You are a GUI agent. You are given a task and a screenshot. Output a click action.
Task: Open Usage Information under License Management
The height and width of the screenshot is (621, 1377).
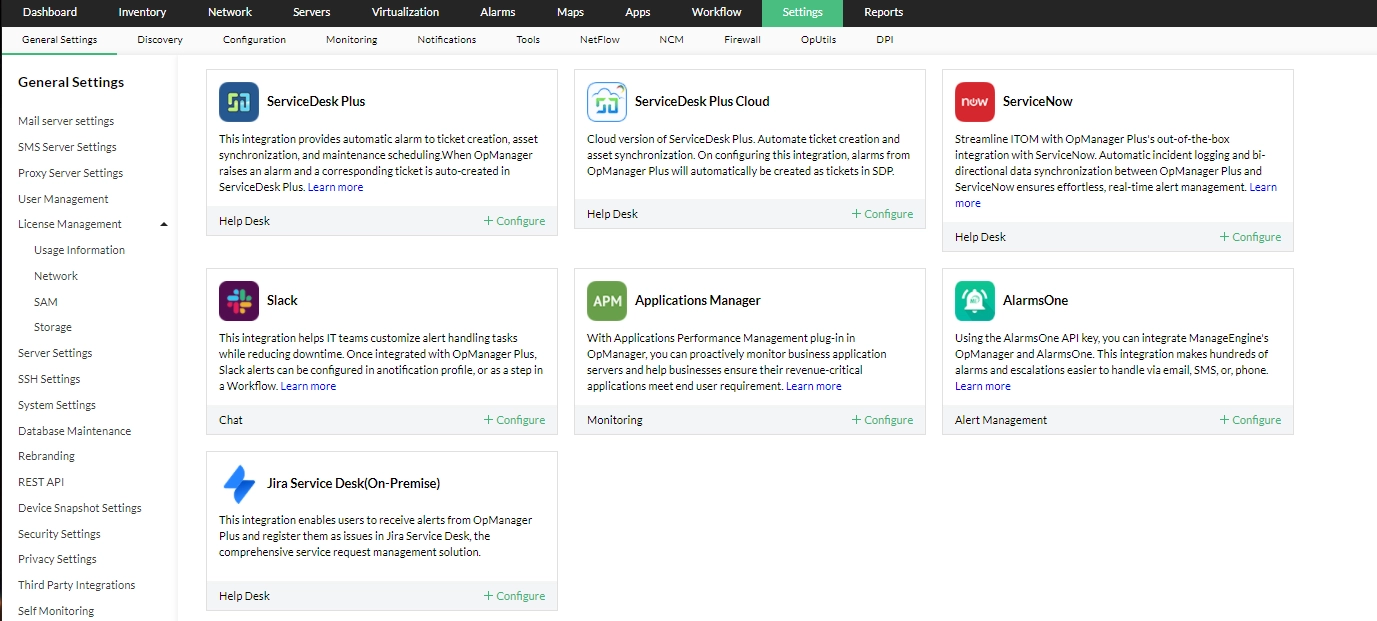(x=79, y=250)
